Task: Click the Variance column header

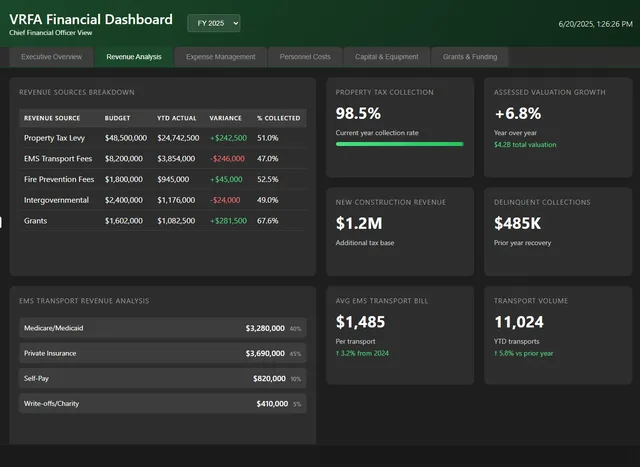Action: (x=225, y=118)
